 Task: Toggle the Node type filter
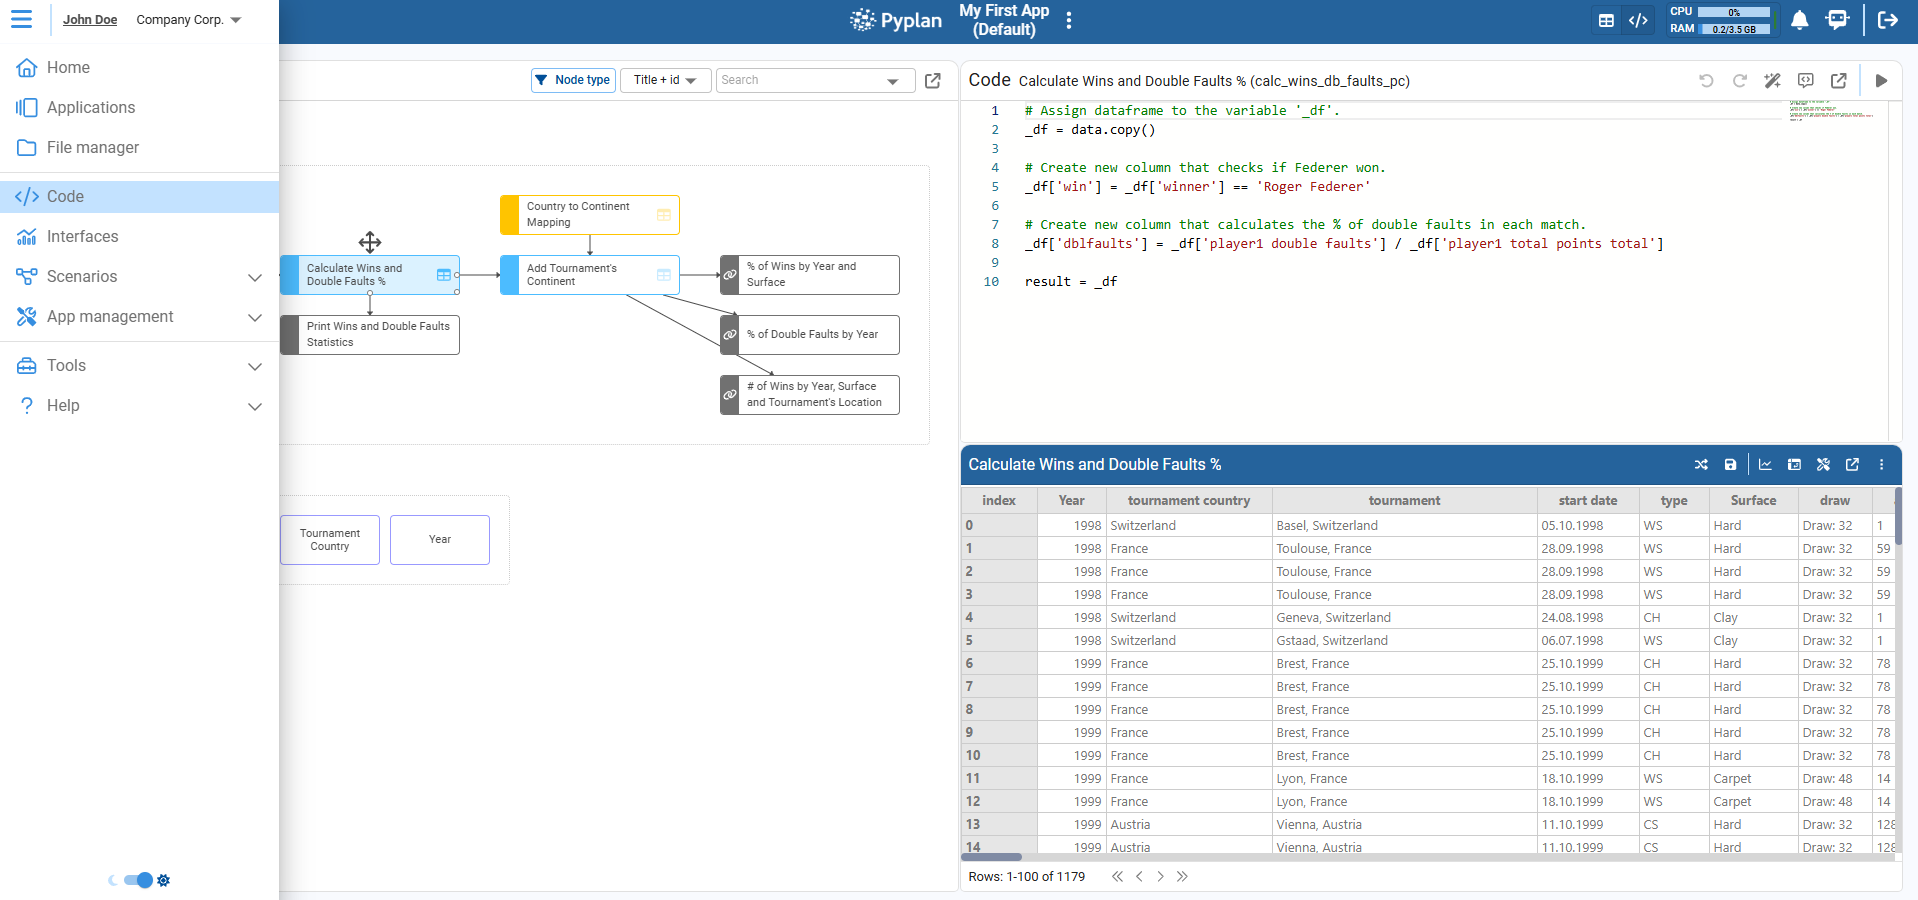(573, 80)
